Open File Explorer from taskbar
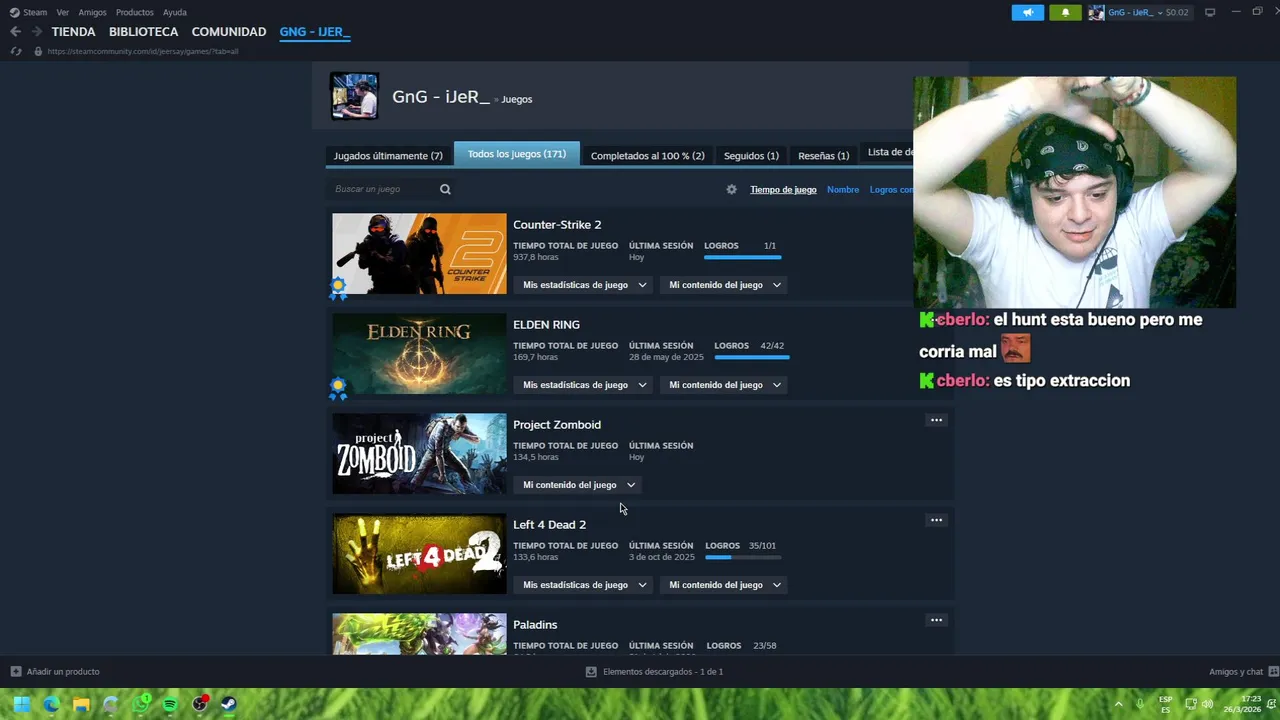This screenshot has width=1280, height=720. [81, 704]
